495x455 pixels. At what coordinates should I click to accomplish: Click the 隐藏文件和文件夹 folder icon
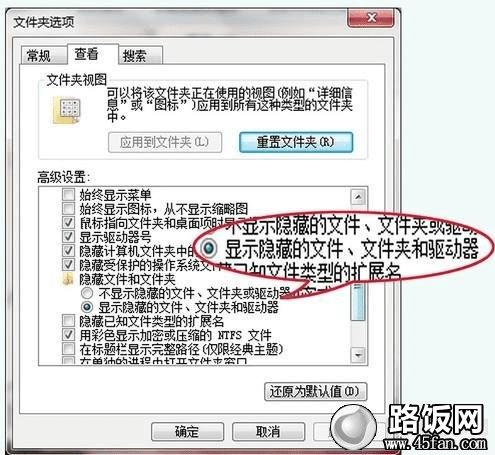(68, 279)
